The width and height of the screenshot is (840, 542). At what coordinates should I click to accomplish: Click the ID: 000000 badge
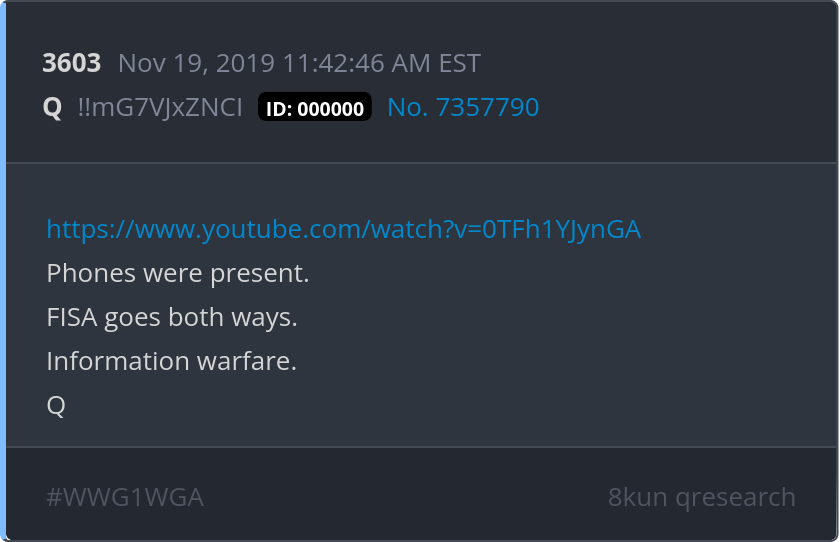pyautogui.click(x=315, y=107)
